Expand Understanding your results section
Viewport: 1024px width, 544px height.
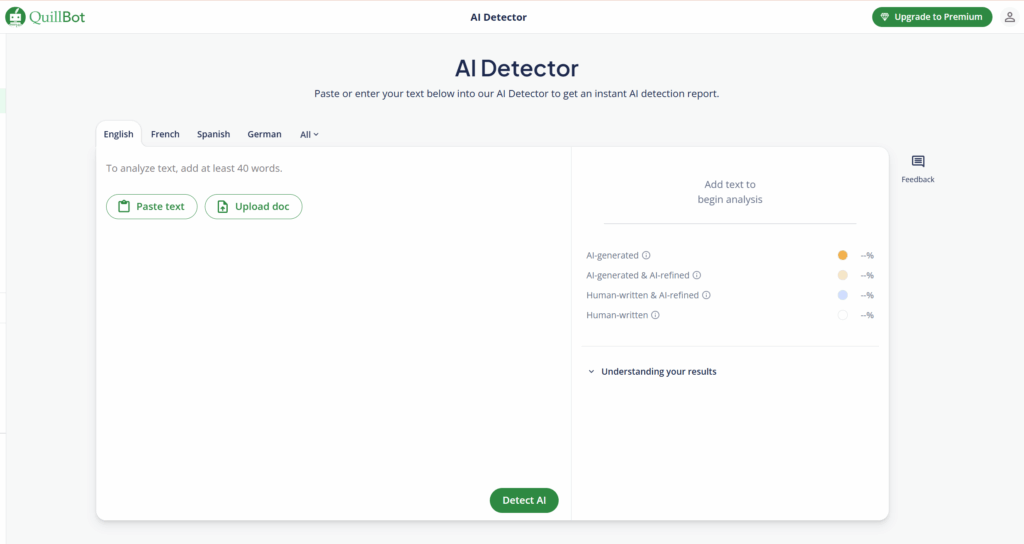[658, 371]
